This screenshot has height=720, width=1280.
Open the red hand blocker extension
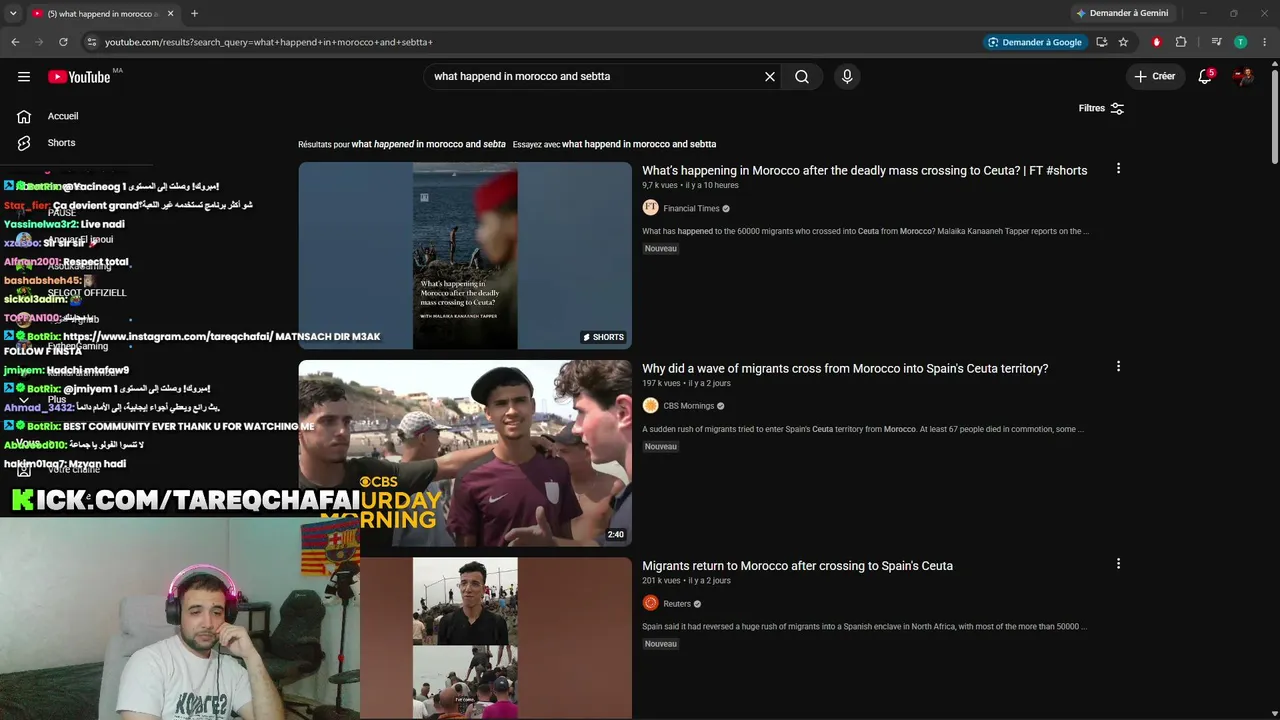click(x=1157, y=42)
